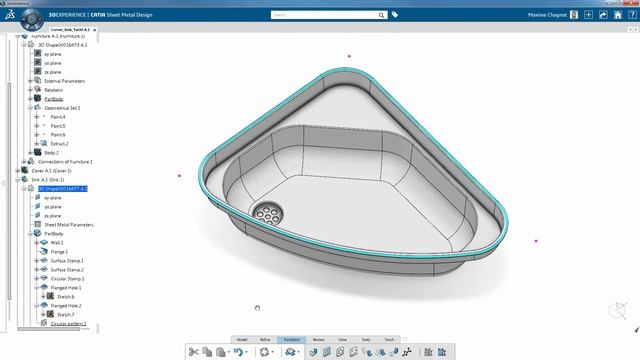Click the last chart icon in action bar

(442, 352)
